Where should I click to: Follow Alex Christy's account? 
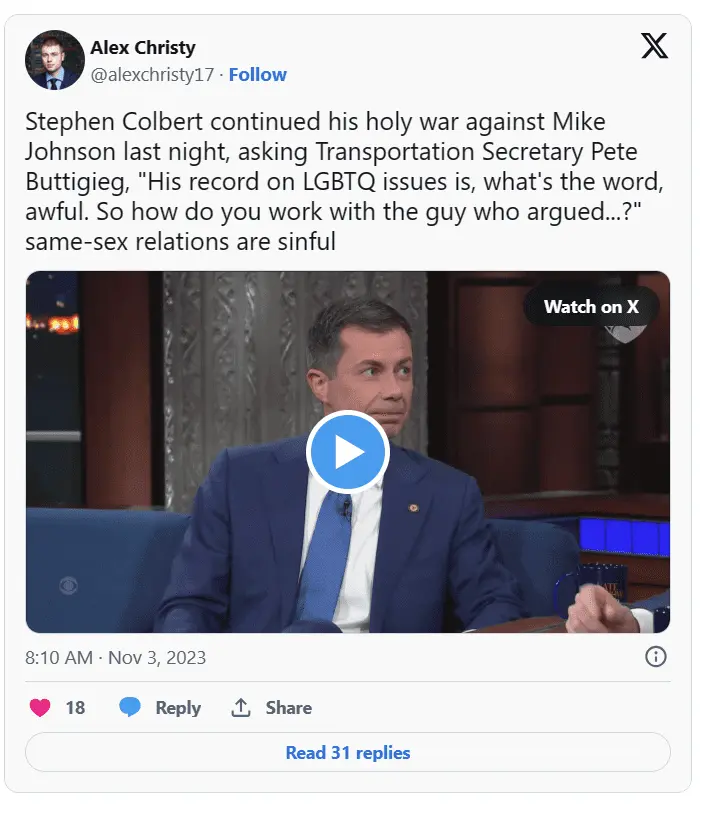257,75
